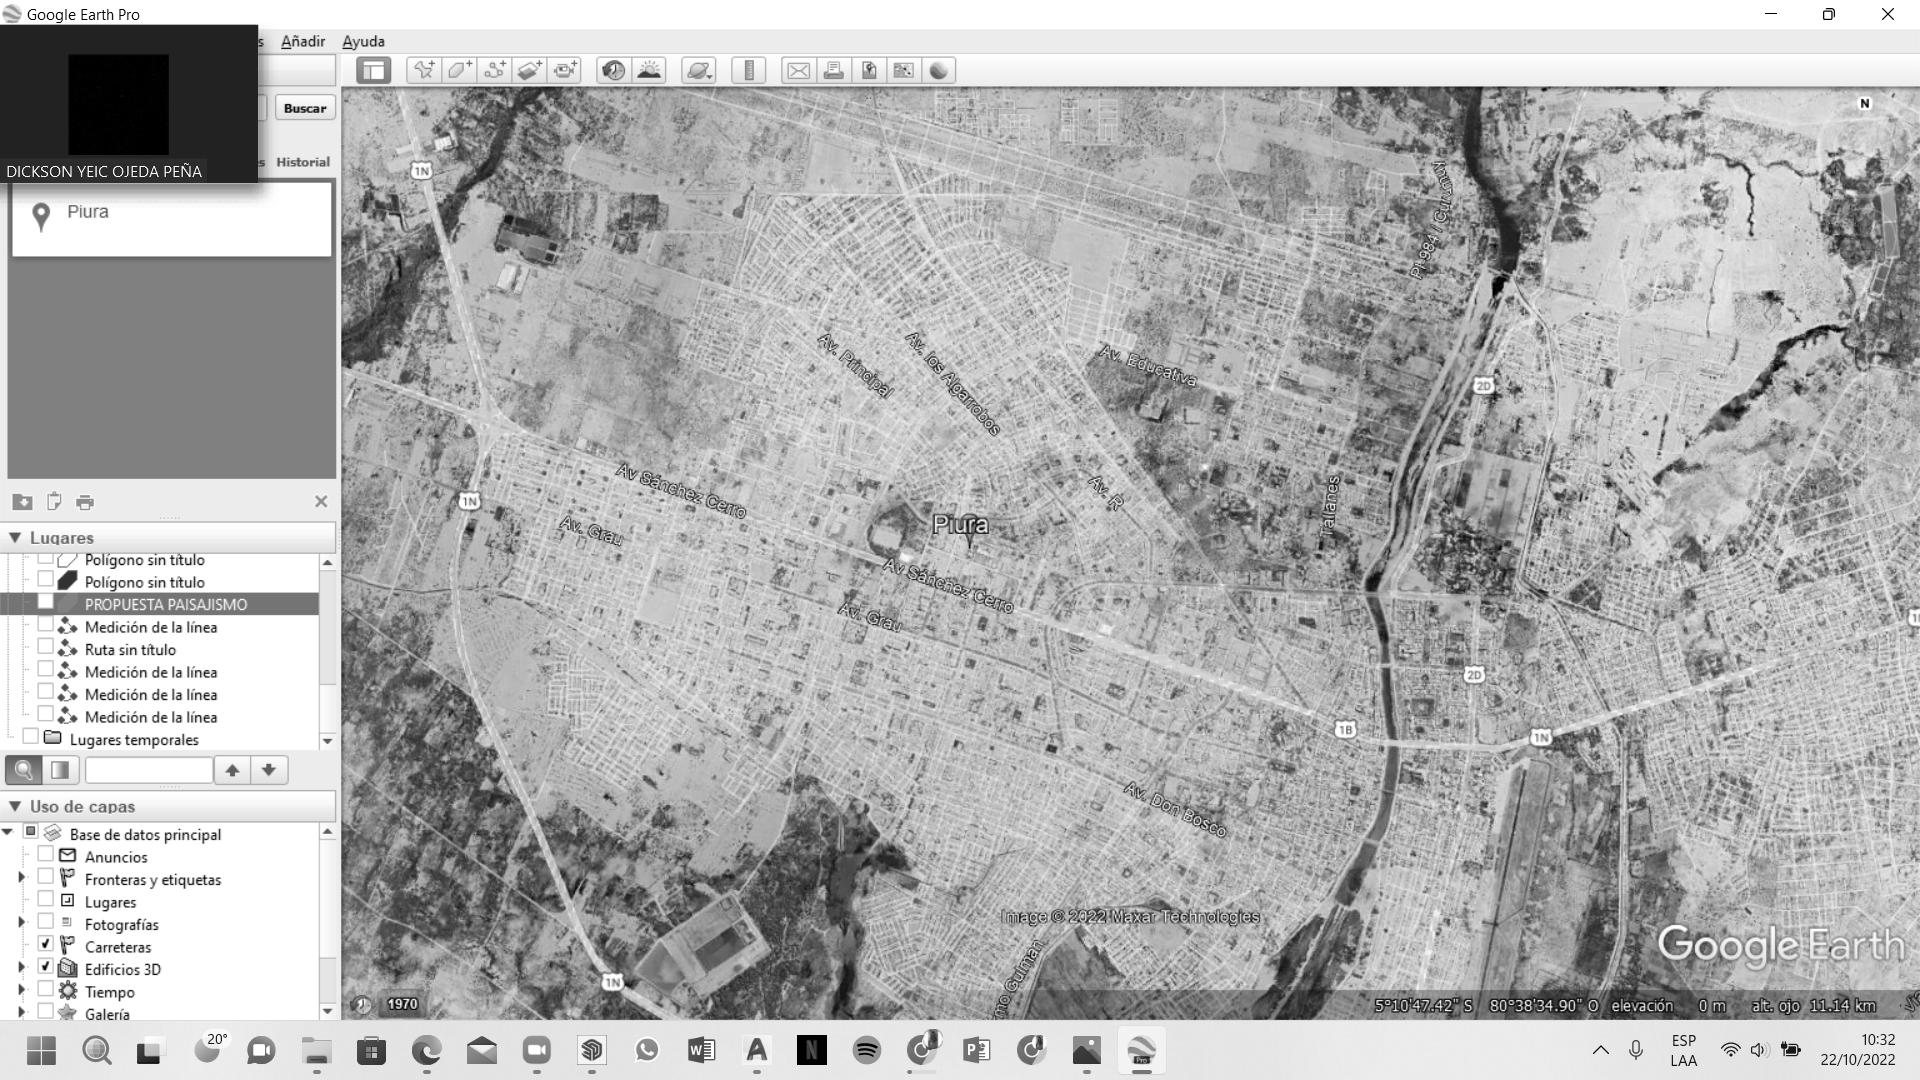Click the 1970 historical imagery date
The width and height of the screenshot is (1920, 1080).
(402, 1004)
